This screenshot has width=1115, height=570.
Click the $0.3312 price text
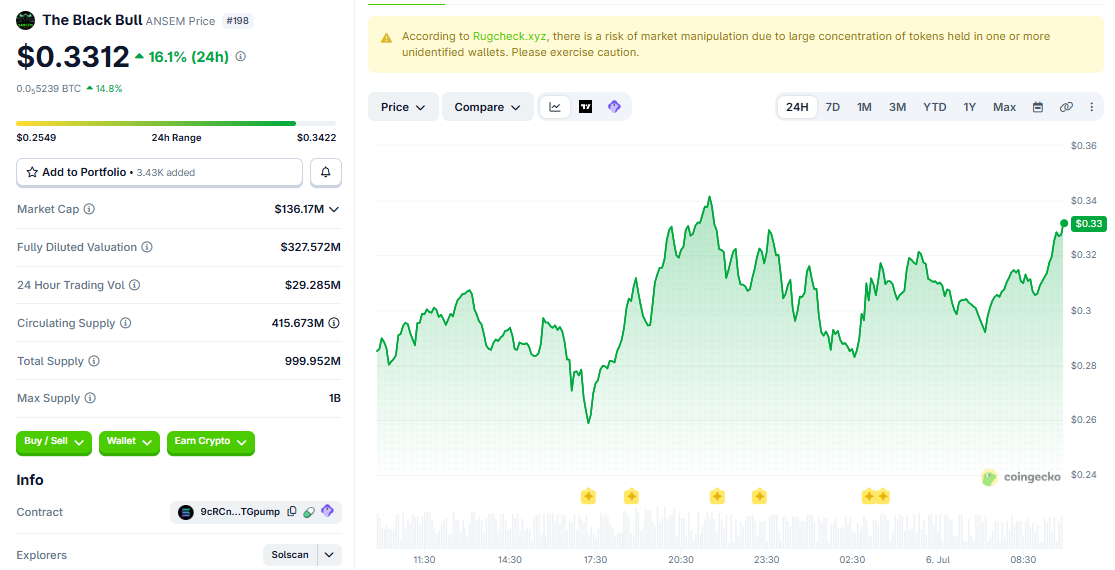(x=73, y=57)
